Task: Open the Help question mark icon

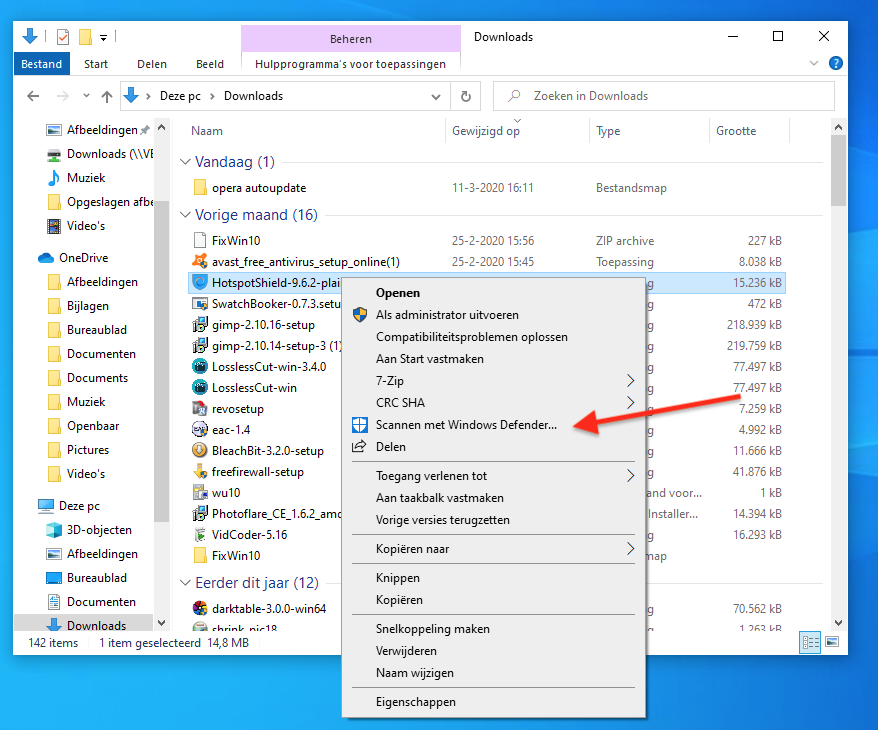Action: coord(836,64)
